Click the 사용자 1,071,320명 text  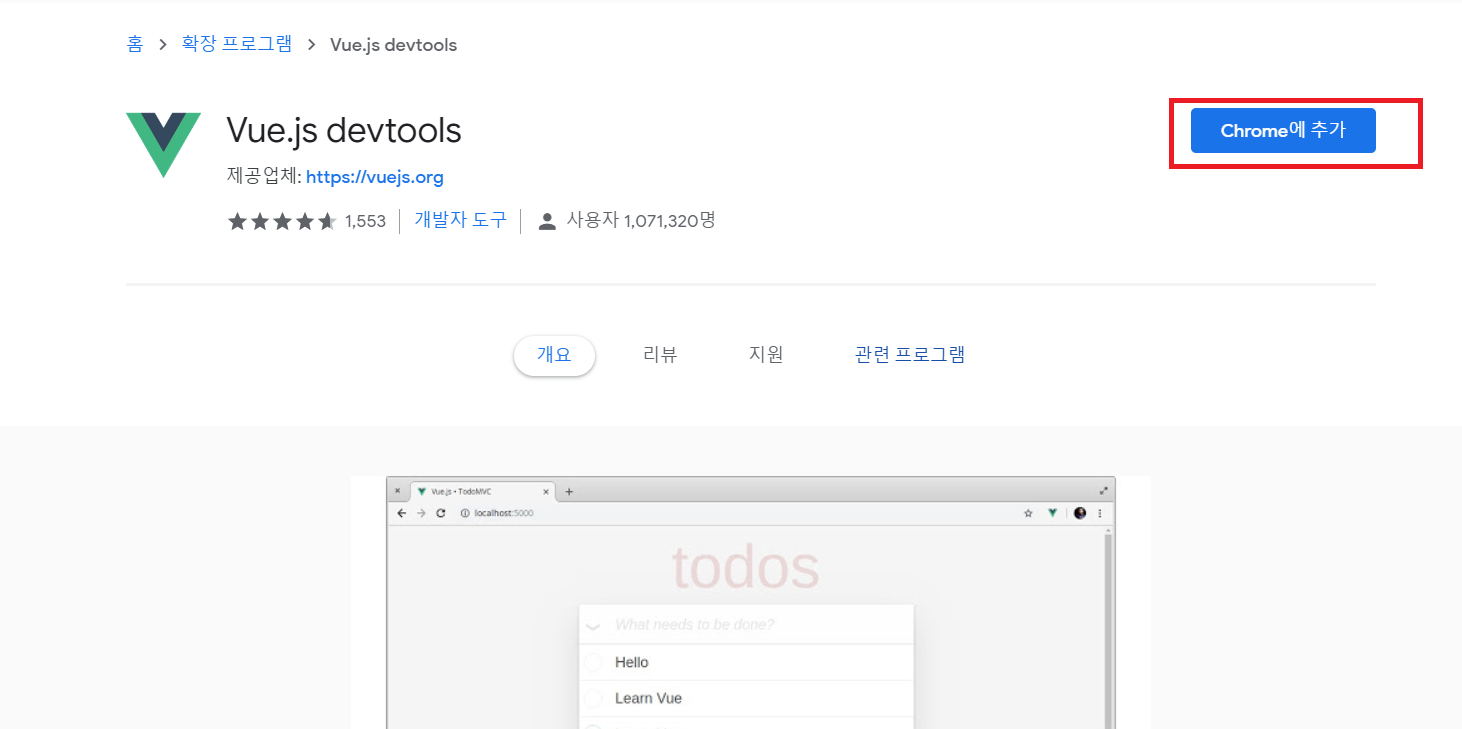click(641, 220)
